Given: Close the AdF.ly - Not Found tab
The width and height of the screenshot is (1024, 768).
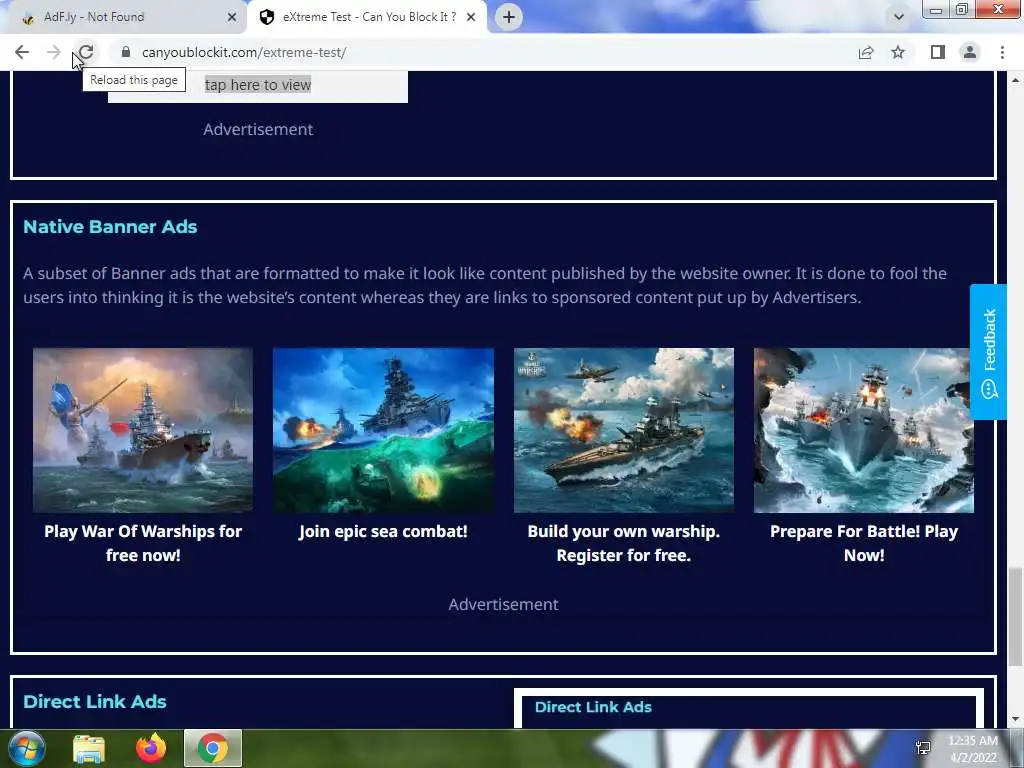Looking at the screenshot, I should (x=231, y=17).
